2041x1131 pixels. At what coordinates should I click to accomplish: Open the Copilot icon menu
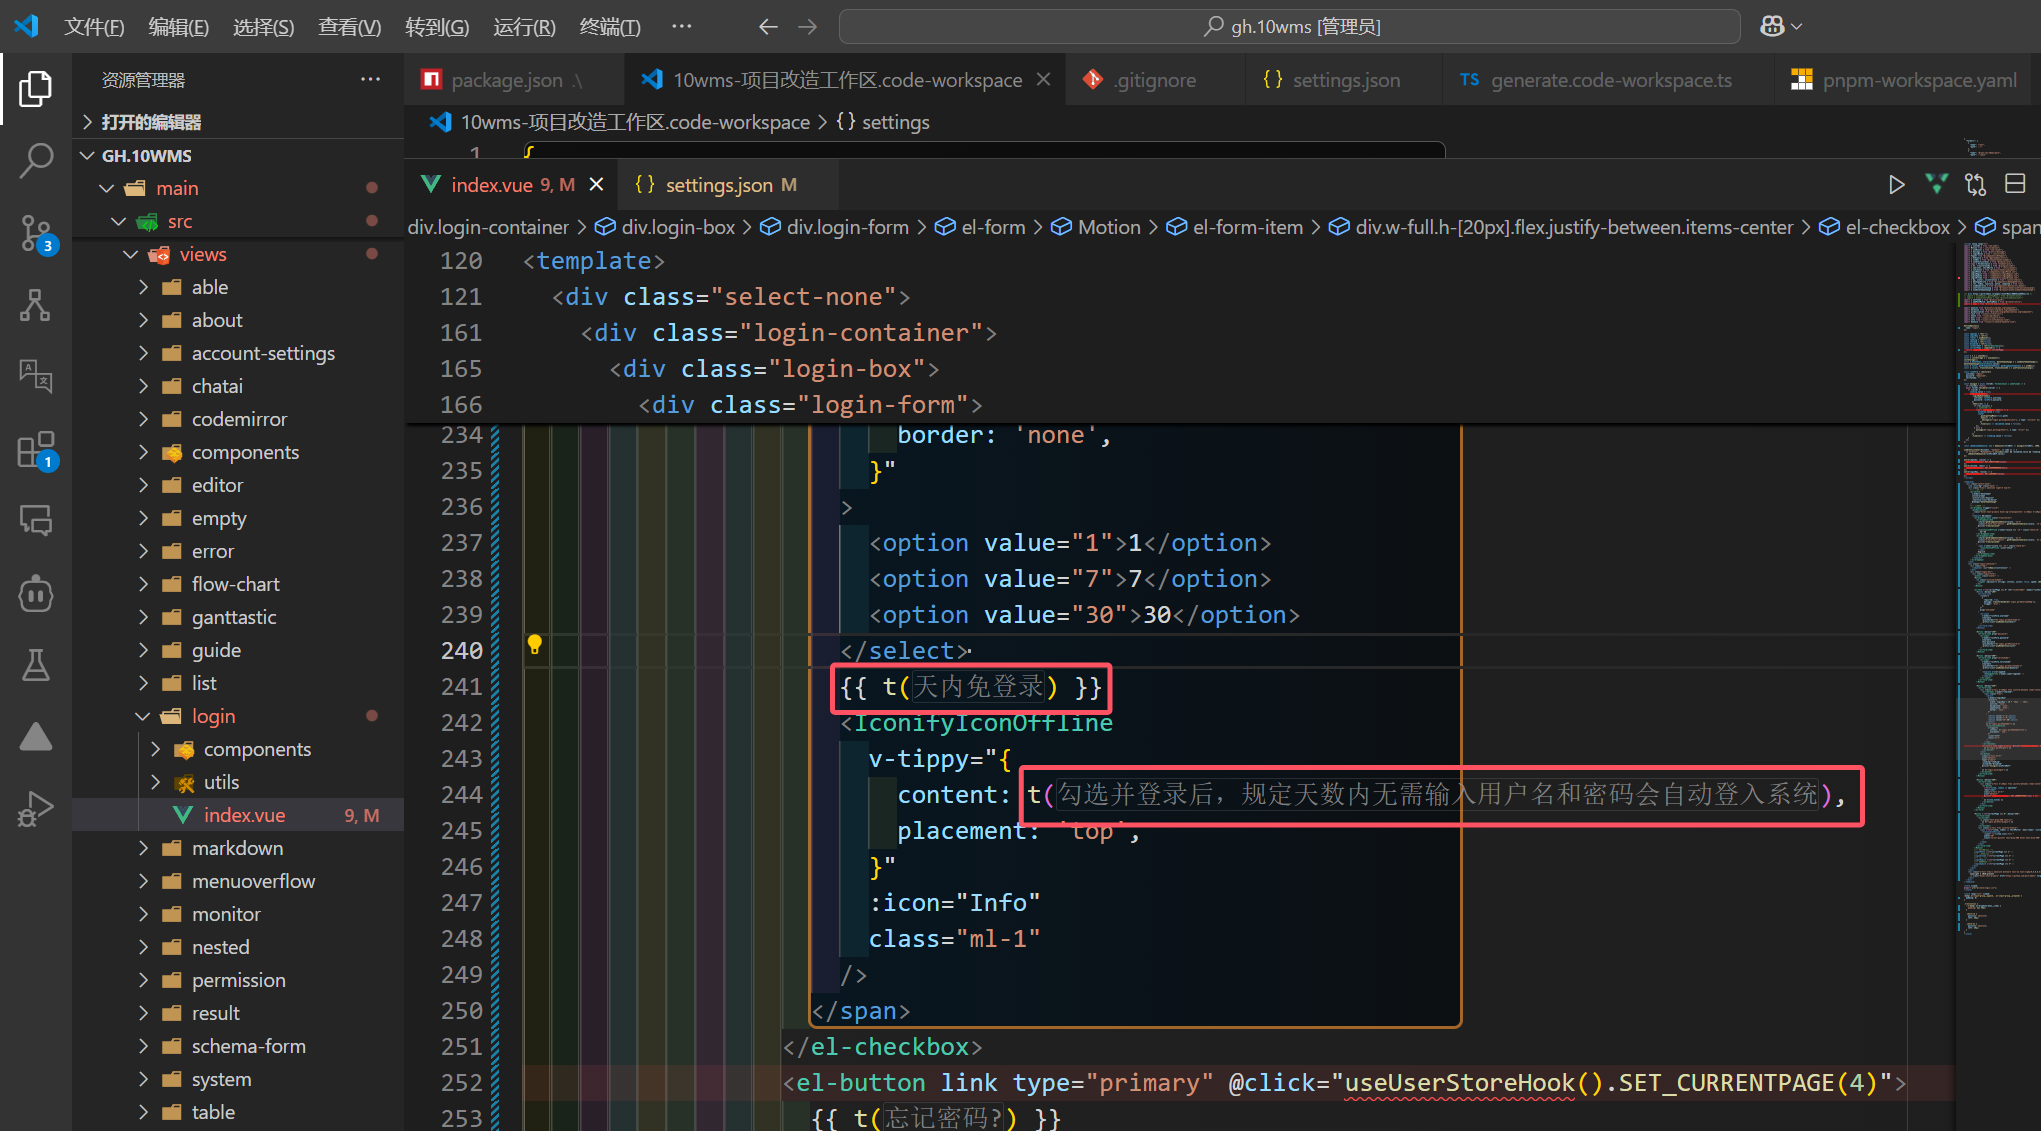(x=1781, y=27)
